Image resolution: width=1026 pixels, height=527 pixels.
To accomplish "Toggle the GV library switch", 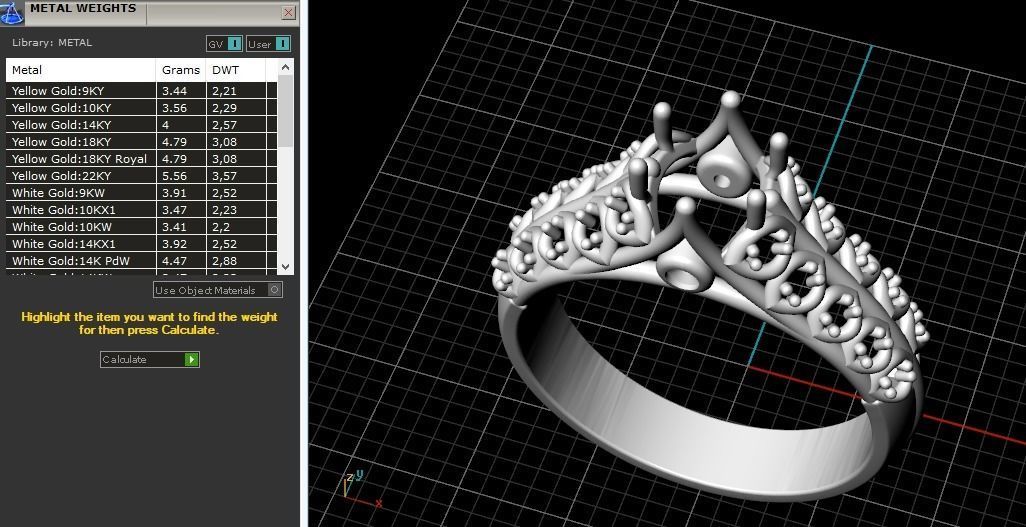I will point(224,44).
